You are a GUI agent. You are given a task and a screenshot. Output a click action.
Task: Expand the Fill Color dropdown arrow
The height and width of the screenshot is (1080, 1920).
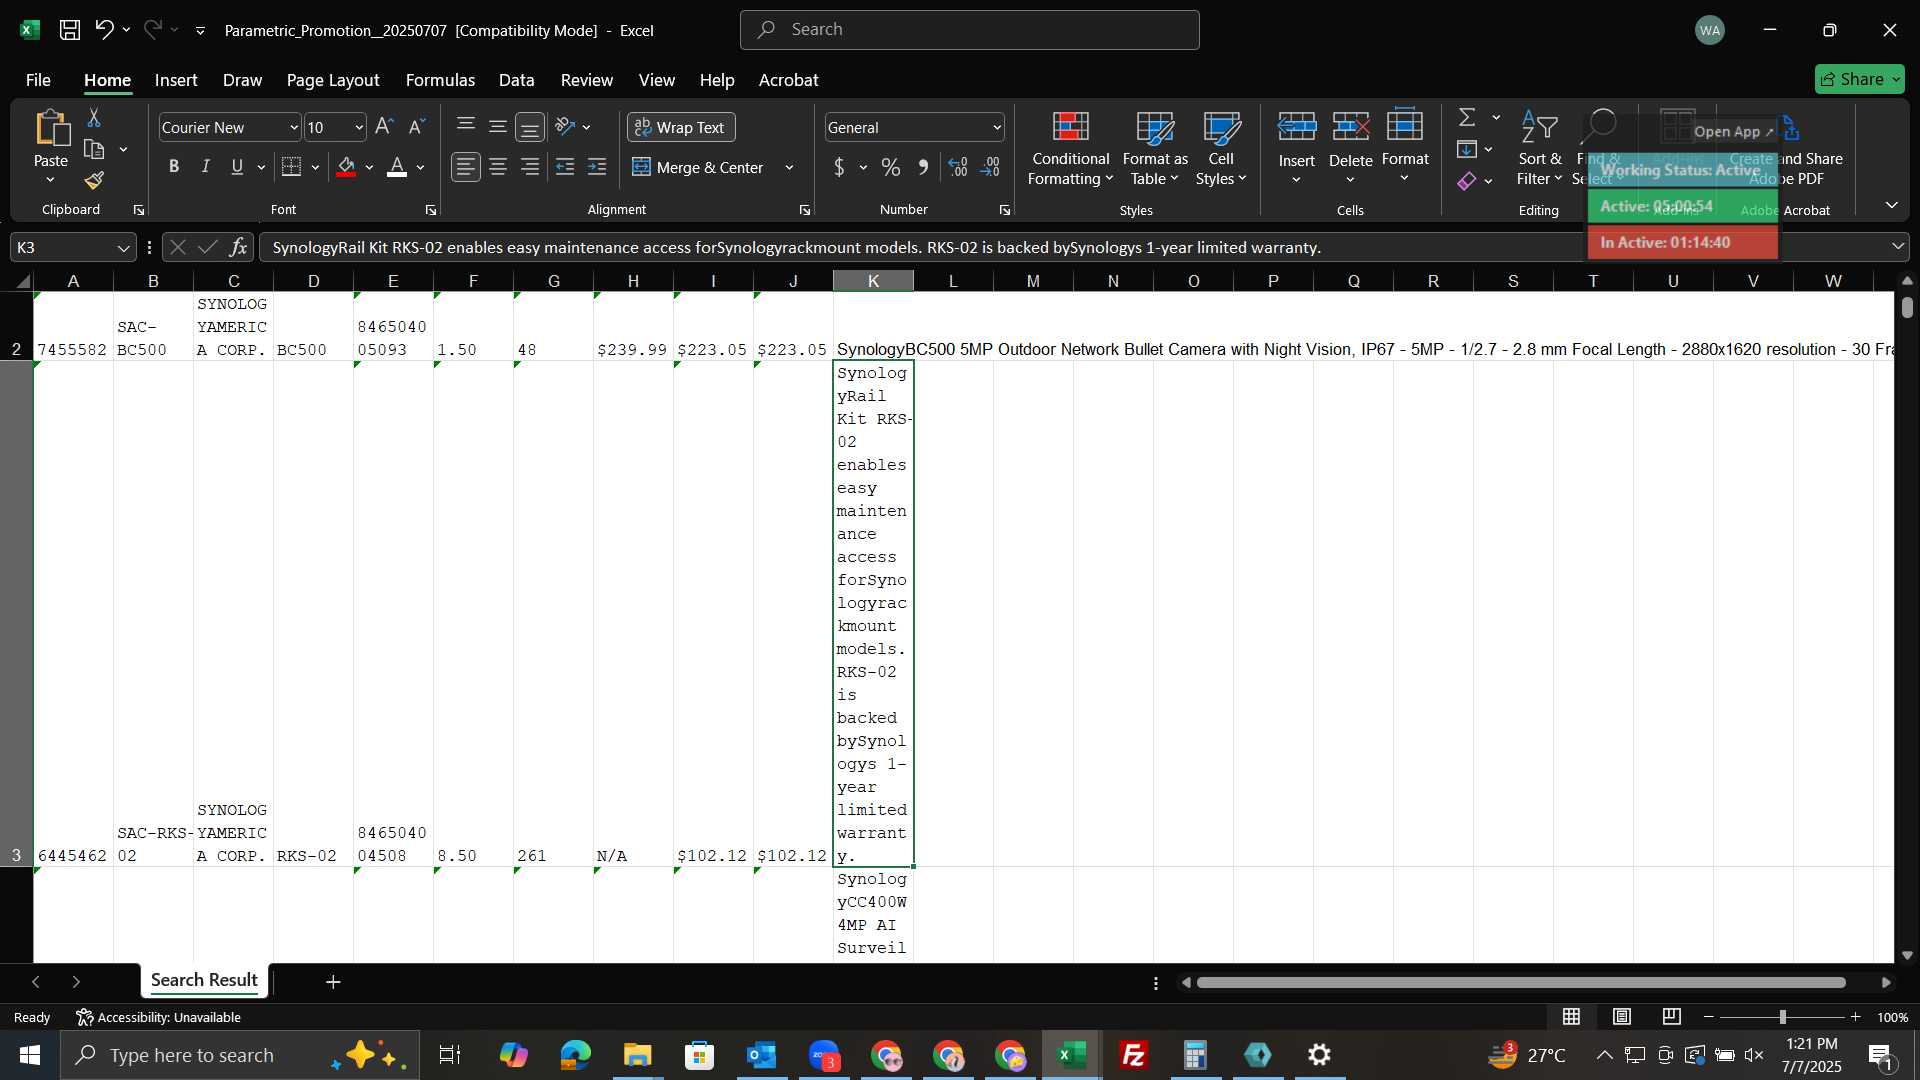(x=369, y=167)
